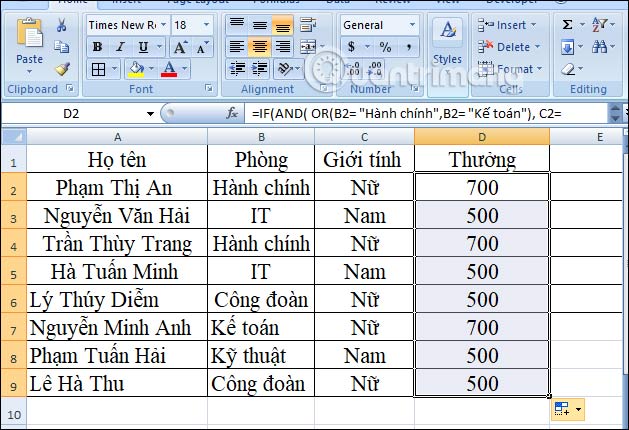629x430 pixels.
Task: Click Insert Function fx button
Action: [x=232, y=114]
